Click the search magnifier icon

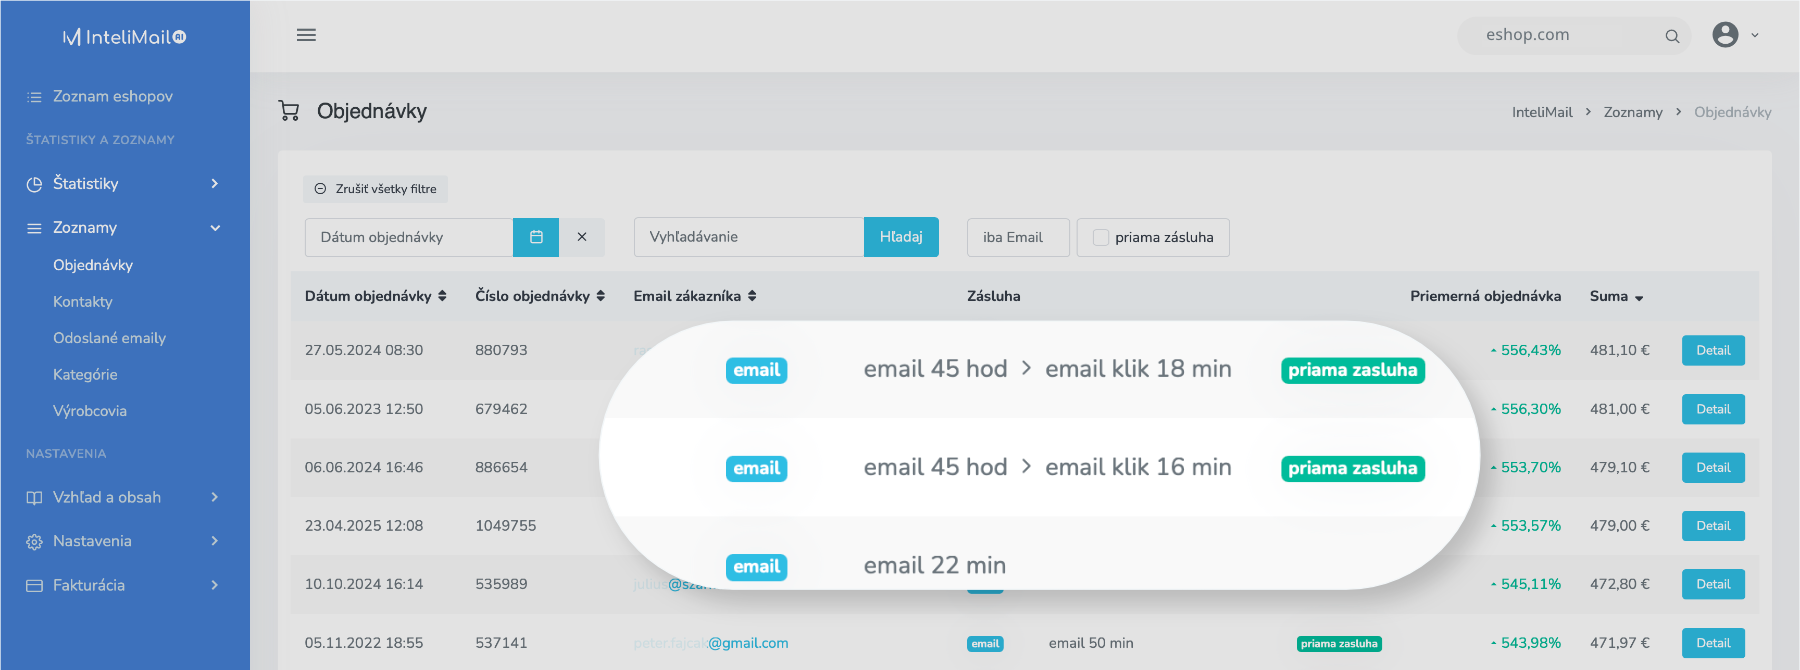[1672, 36]
